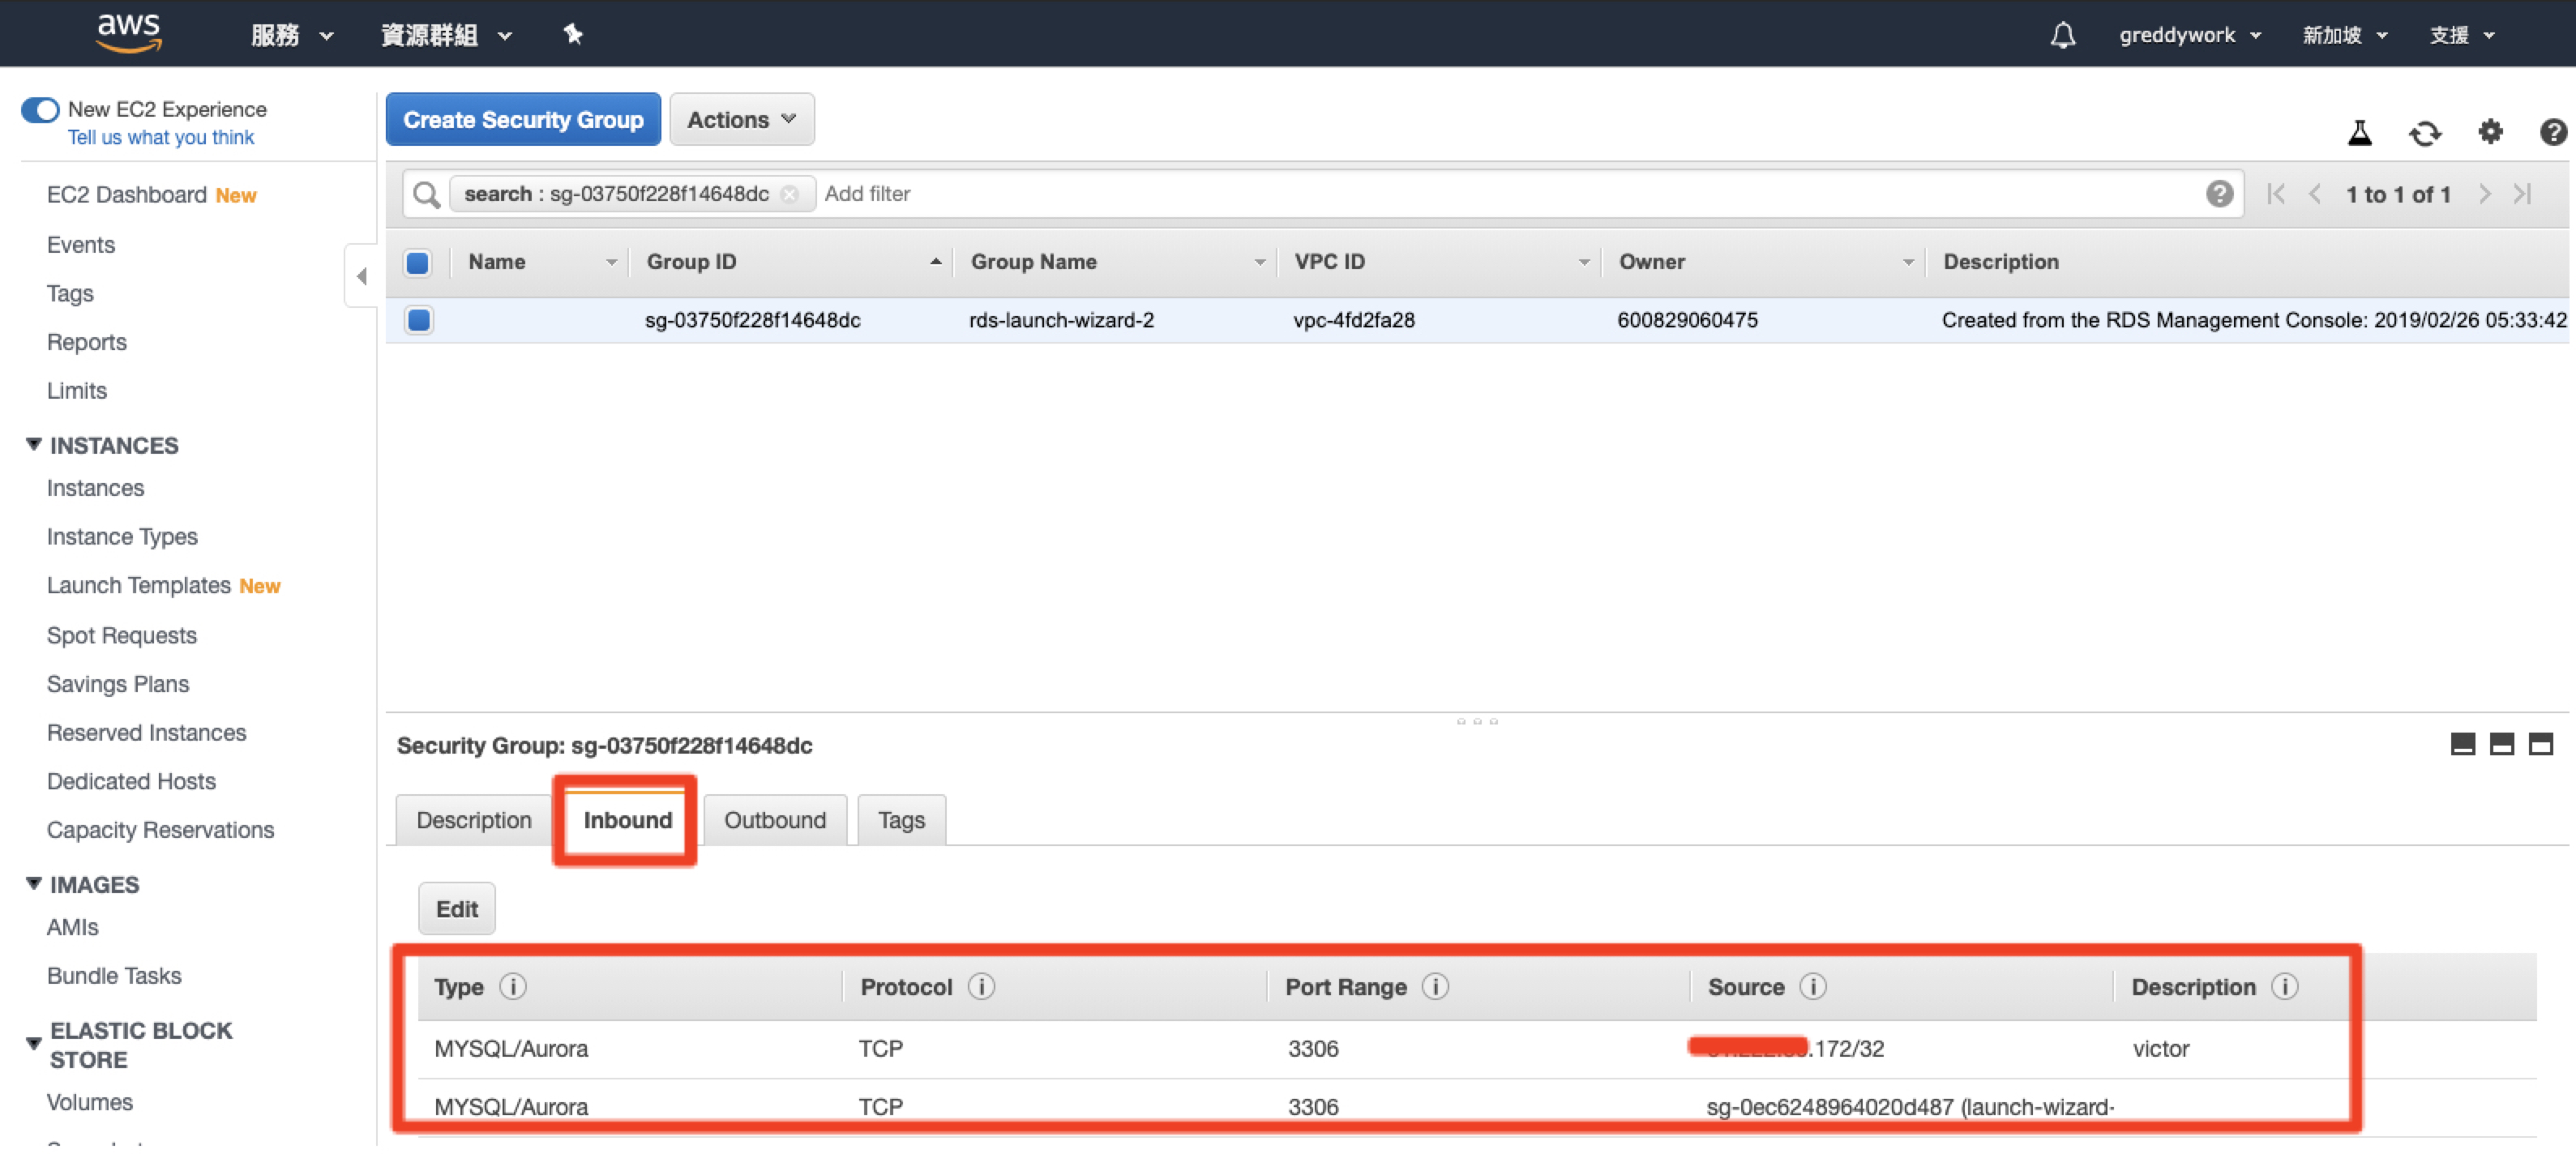Open the experiments flask icon
Image resolution: width=2576 pixels, height=1154 pixels.
tap(2359, 132)
